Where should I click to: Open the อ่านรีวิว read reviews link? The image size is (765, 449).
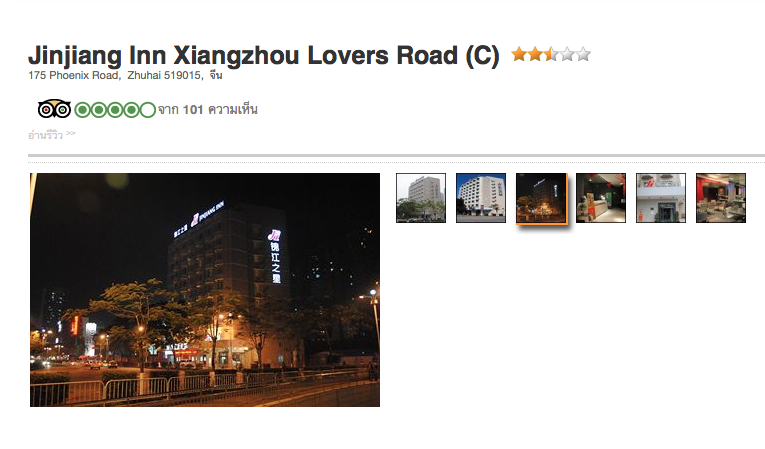tap(45, 135)
